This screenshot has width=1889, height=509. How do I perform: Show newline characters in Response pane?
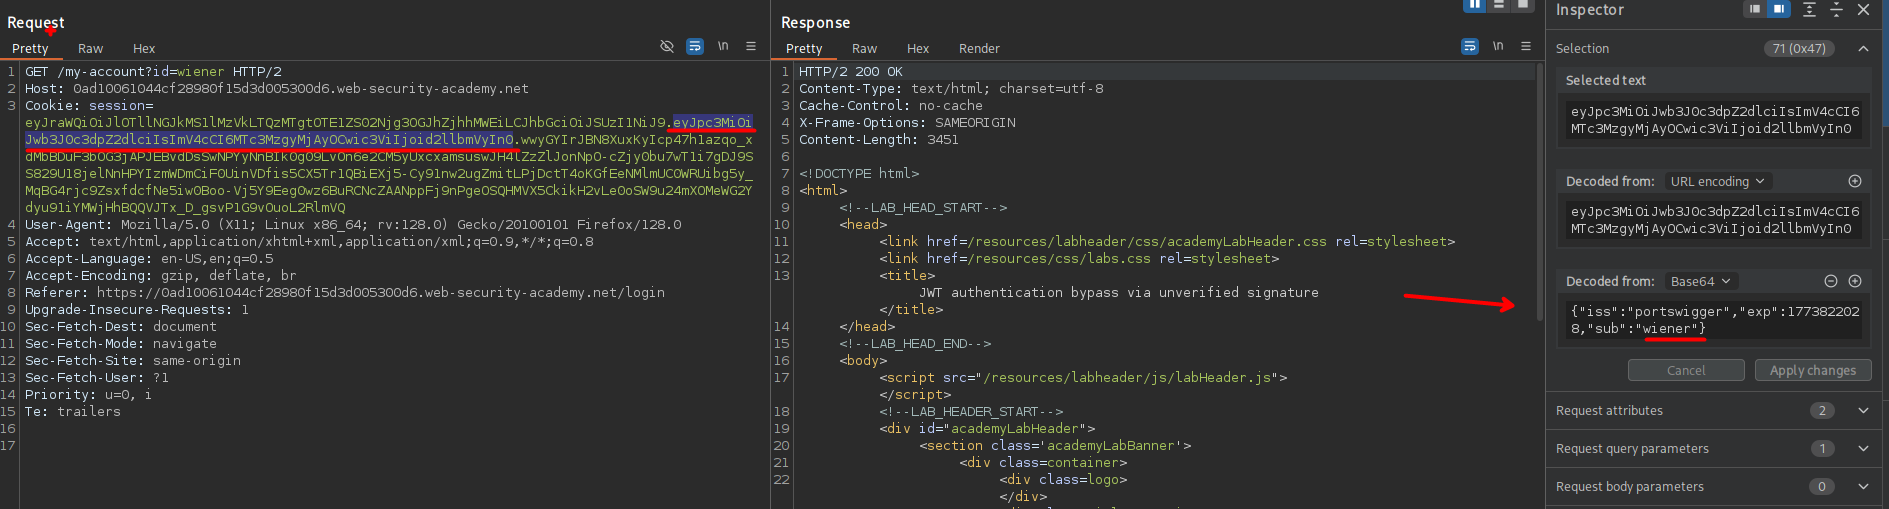point(1498,47)
